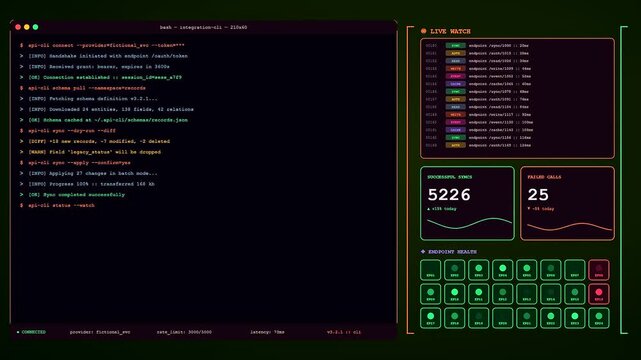
Task: Click the EP07 endpoint tile
Action: coord(575,270)
